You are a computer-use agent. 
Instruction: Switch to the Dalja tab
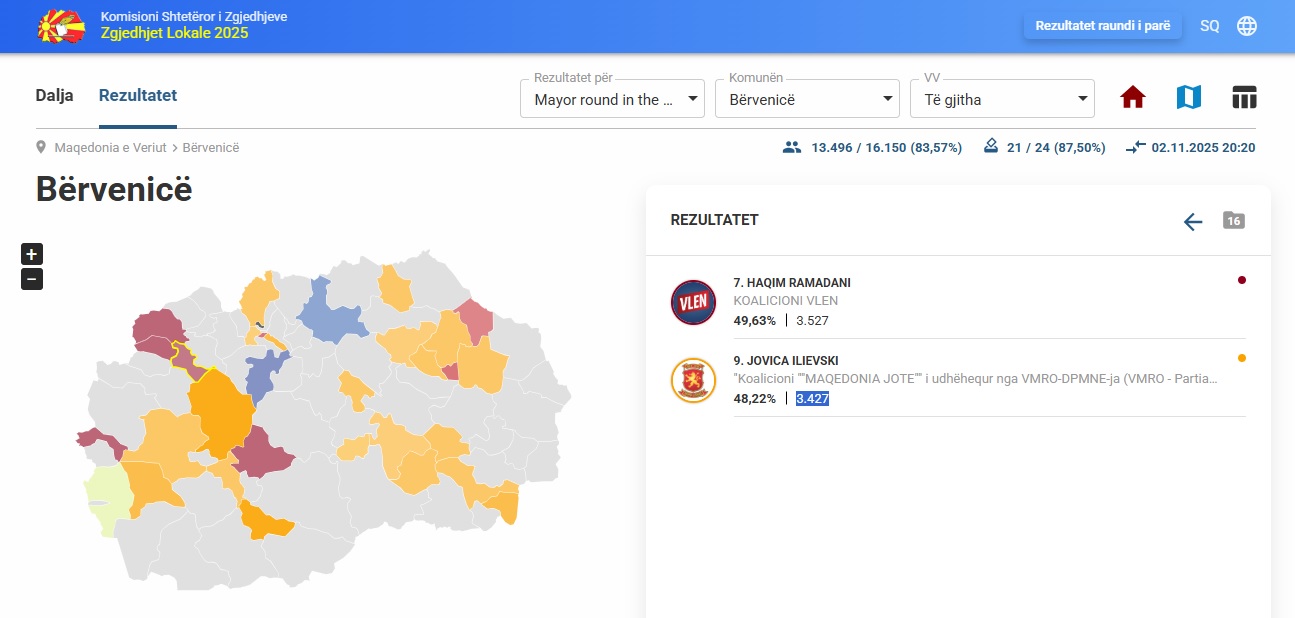tap(54, 96)
